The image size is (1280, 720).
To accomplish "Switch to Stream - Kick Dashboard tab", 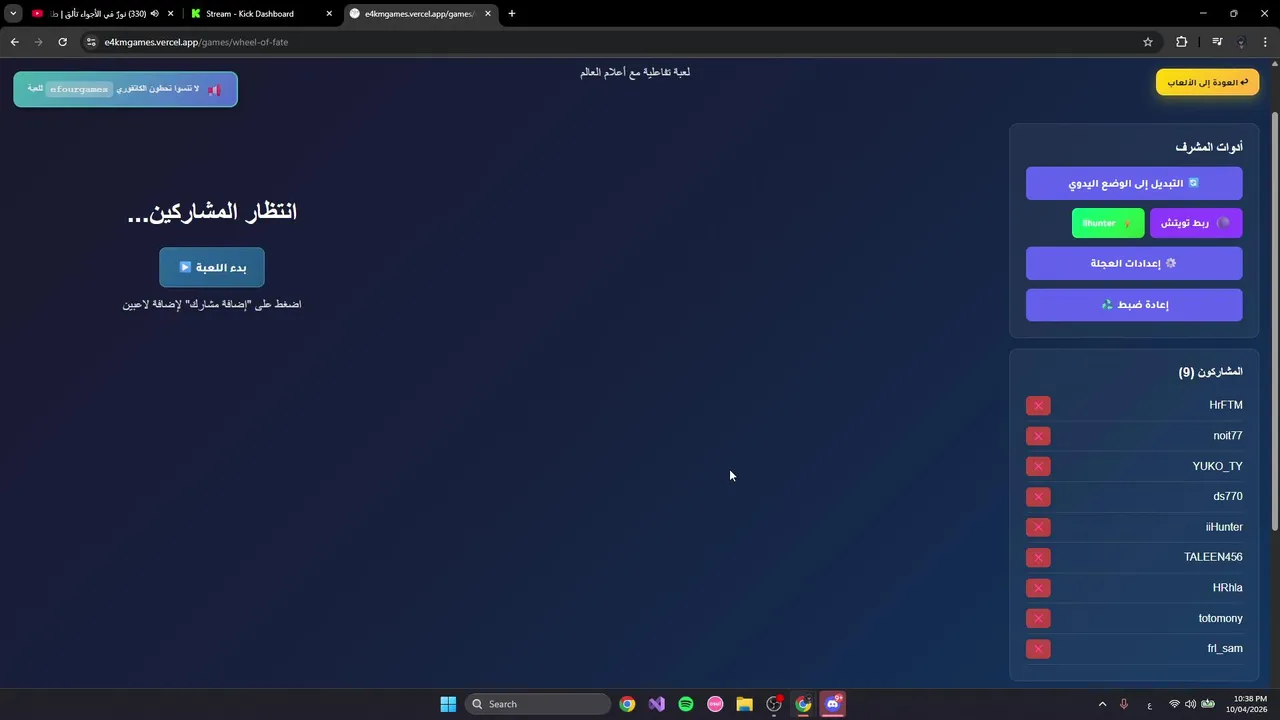I will tap(250, 14).
